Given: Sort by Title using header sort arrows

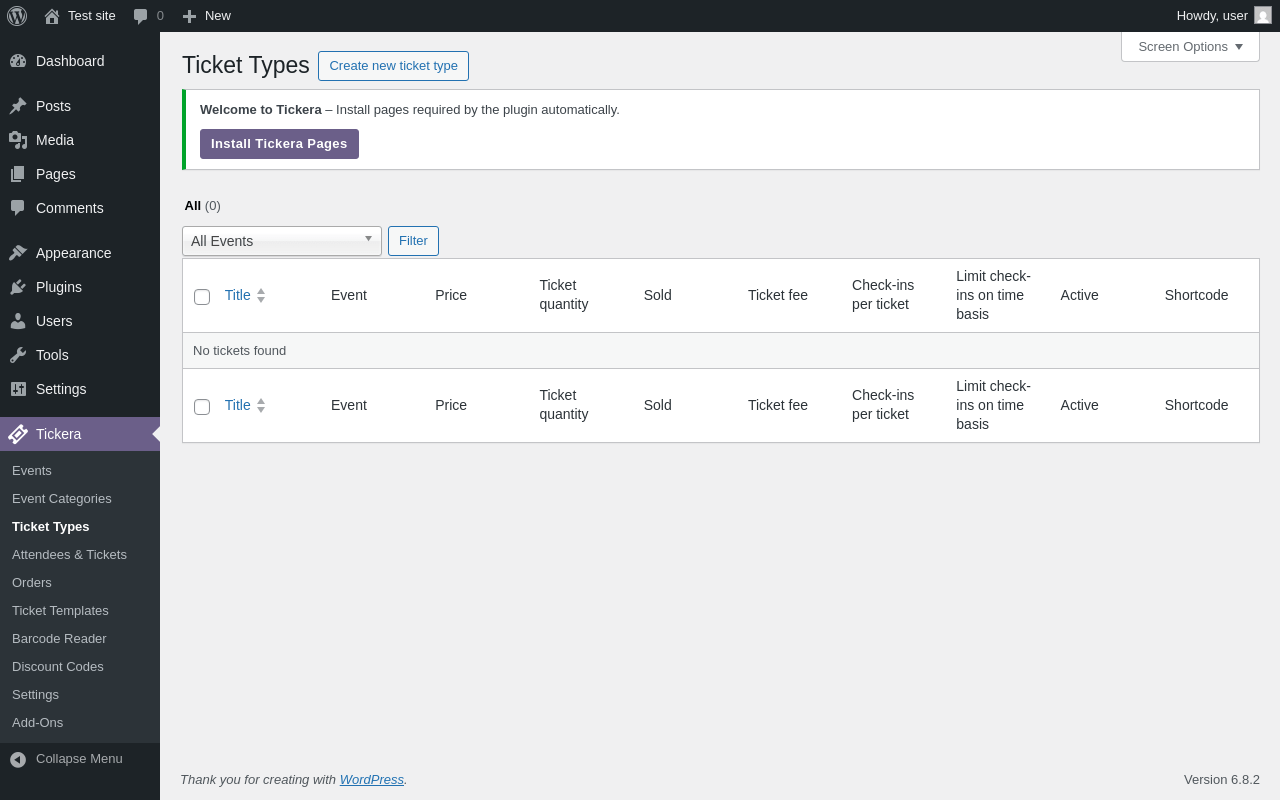Looking at the screenshot, I should tap(261, 296).
